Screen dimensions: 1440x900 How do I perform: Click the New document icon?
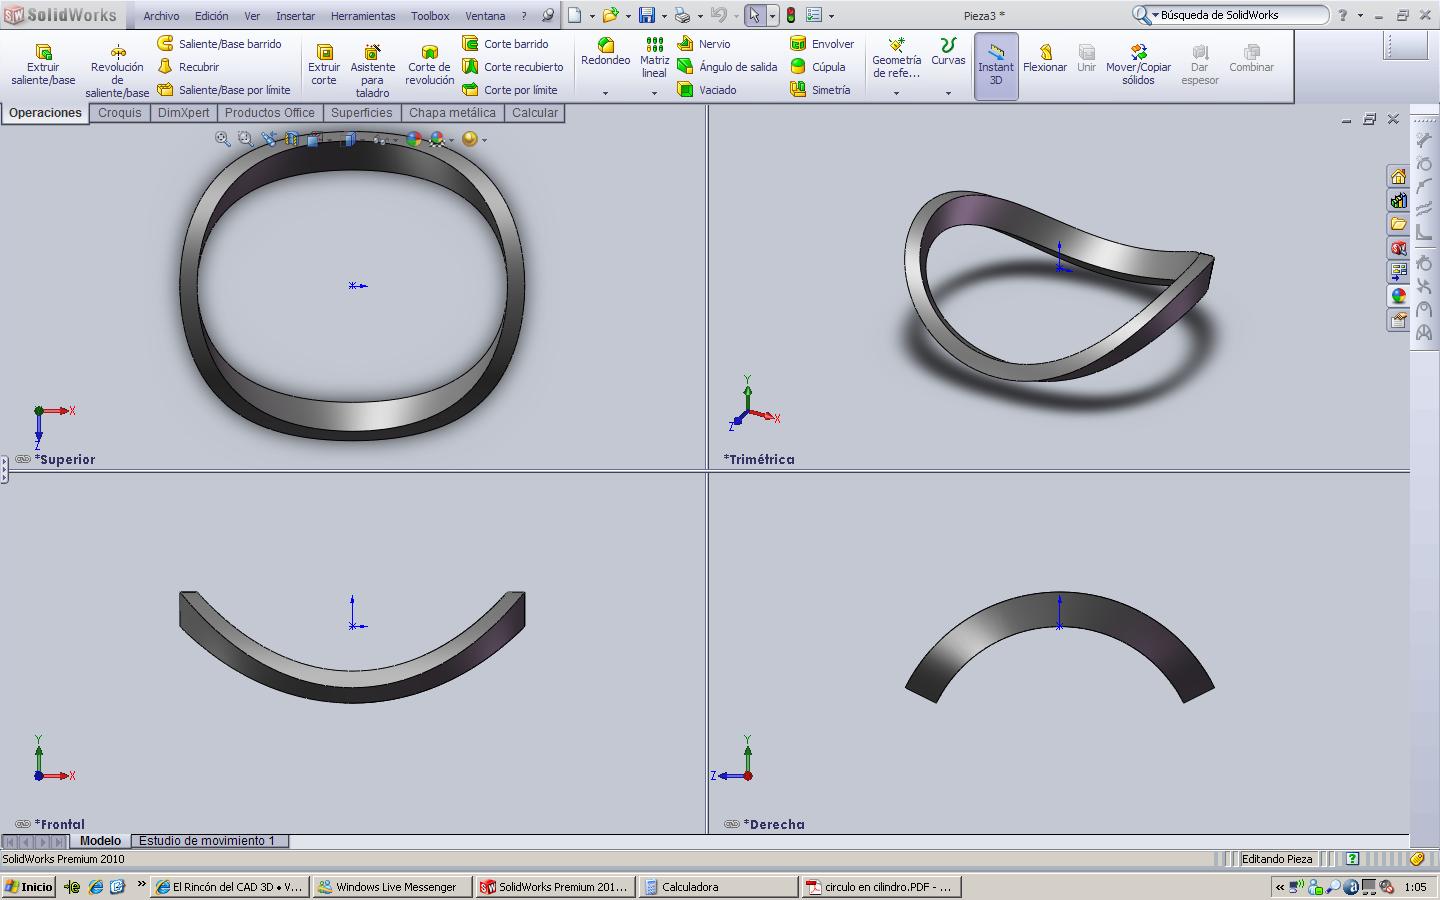575,15
